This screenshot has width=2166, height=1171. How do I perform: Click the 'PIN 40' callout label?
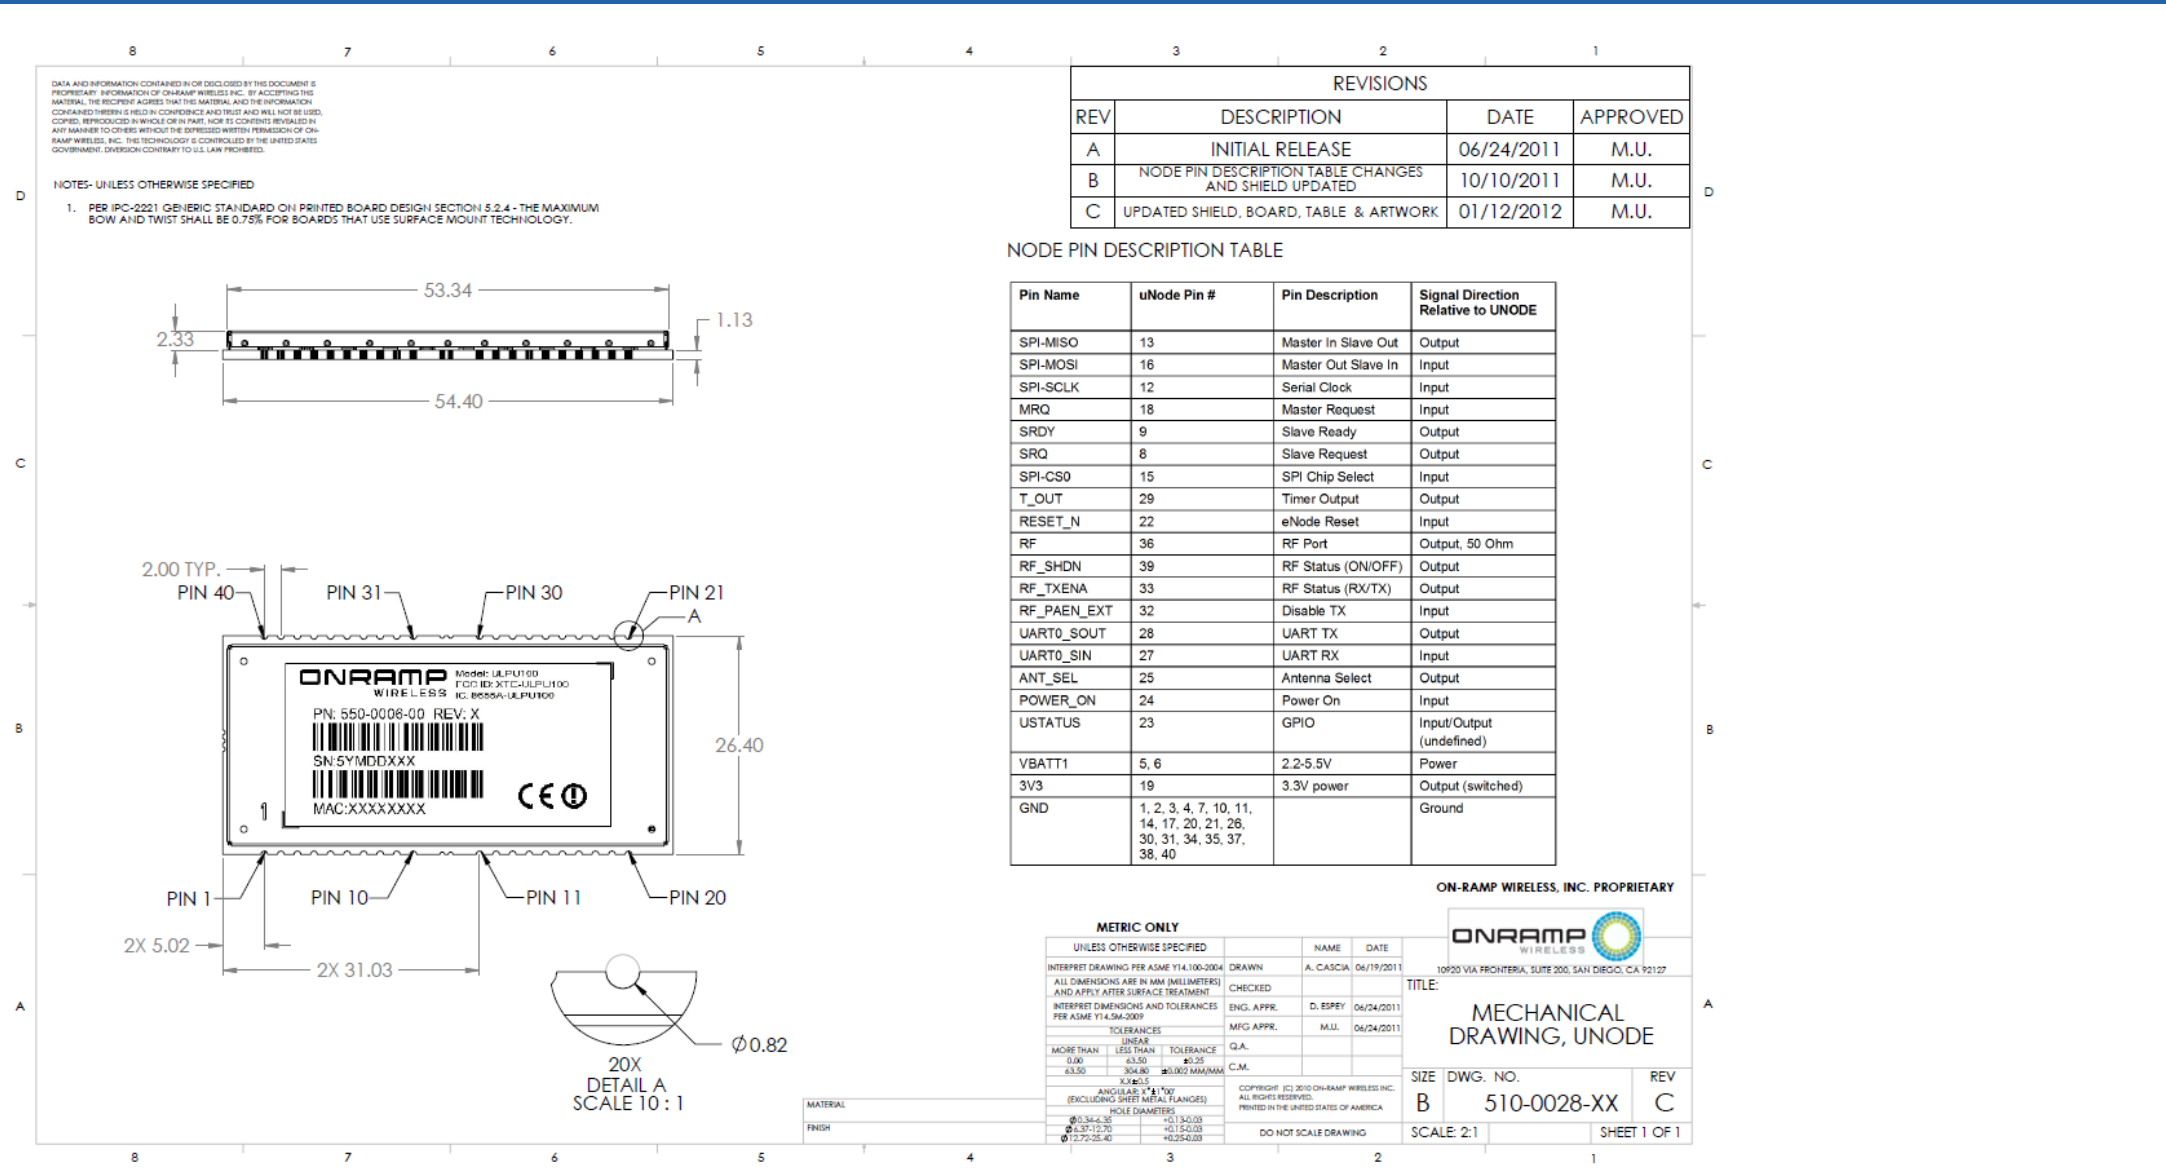click(205, 592)
